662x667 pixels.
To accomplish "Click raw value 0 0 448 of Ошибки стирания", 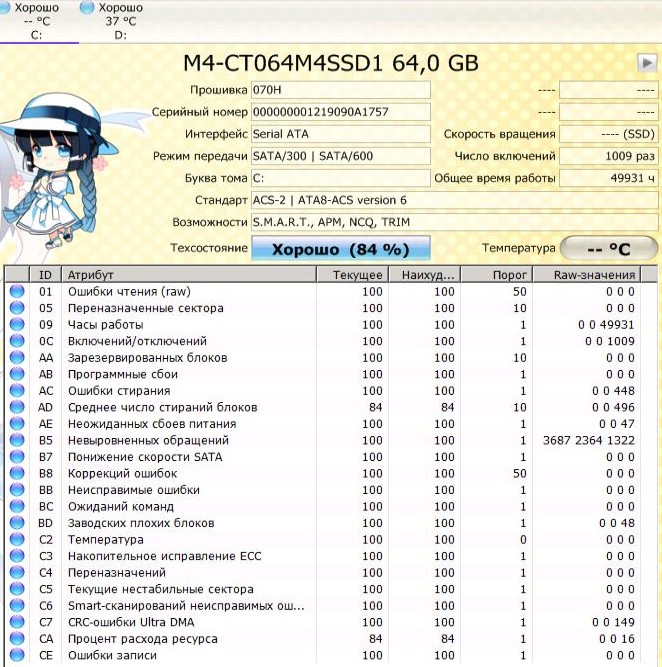I will (613, 391).
